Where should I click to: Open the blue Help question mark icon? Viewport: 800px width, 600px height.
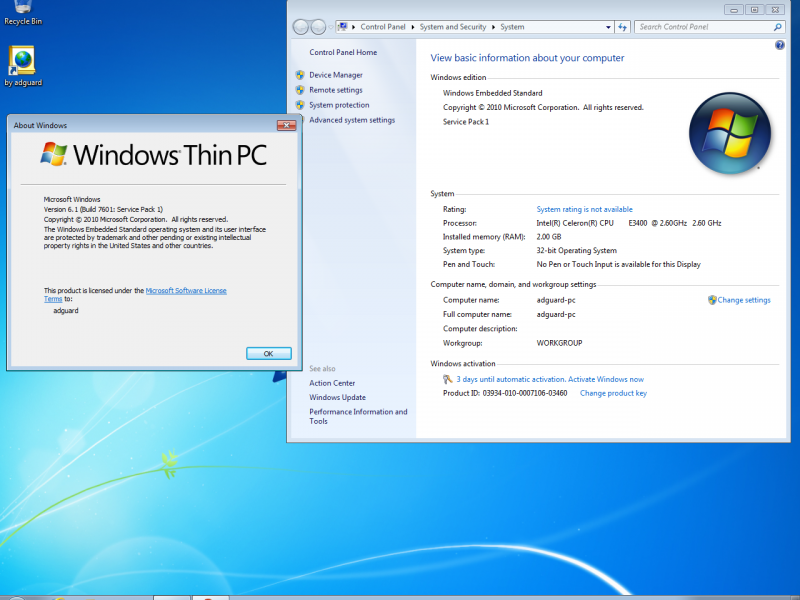[780, 45]
